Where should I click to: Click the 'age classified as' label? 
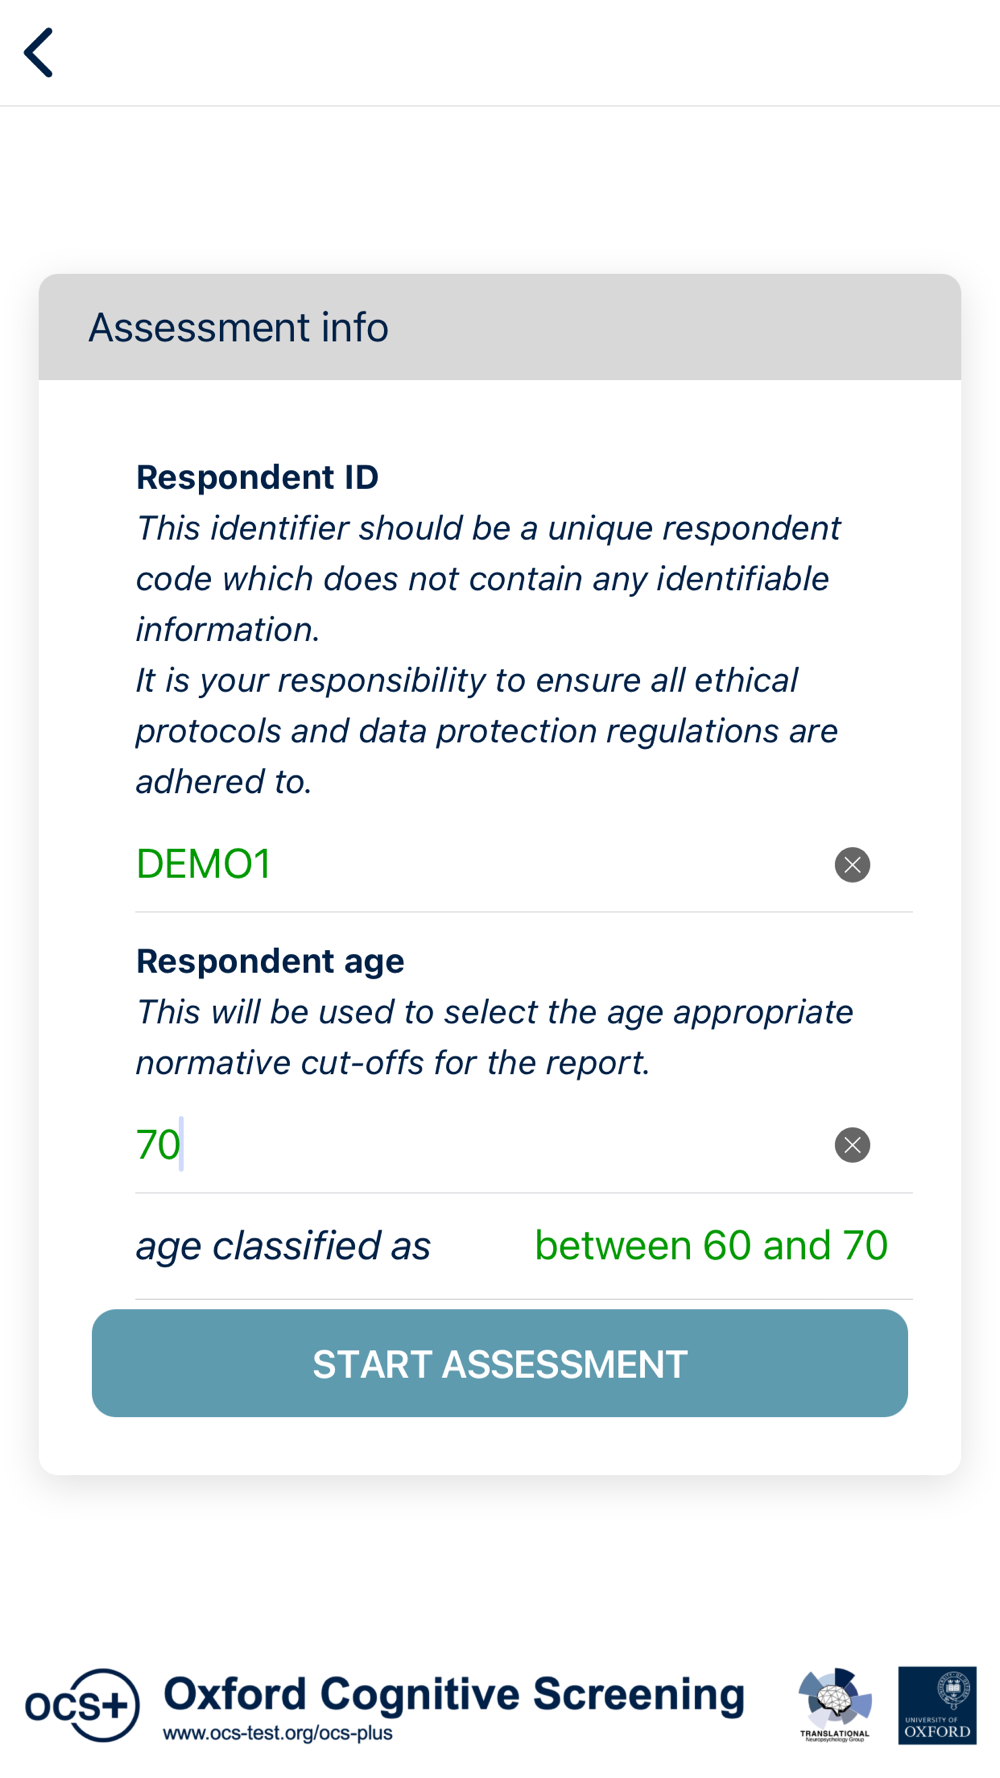(283, 1246)
